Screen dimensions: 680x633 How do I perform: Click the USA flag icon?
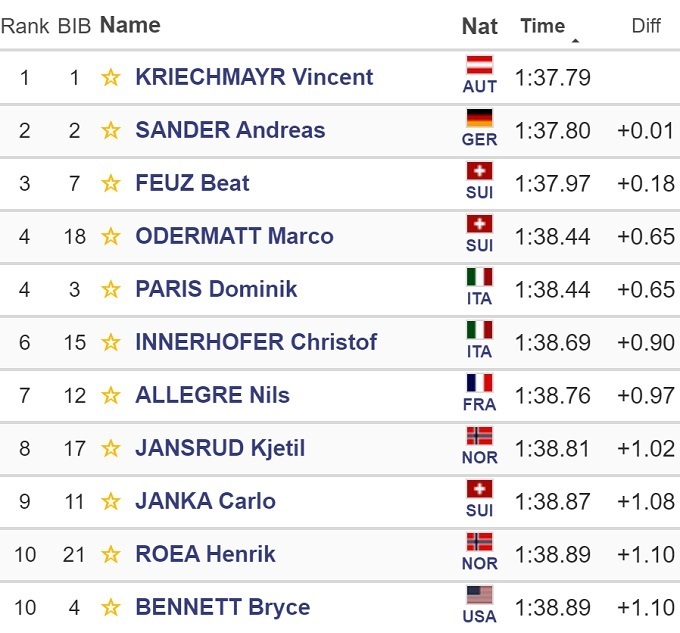coord(480,596)
